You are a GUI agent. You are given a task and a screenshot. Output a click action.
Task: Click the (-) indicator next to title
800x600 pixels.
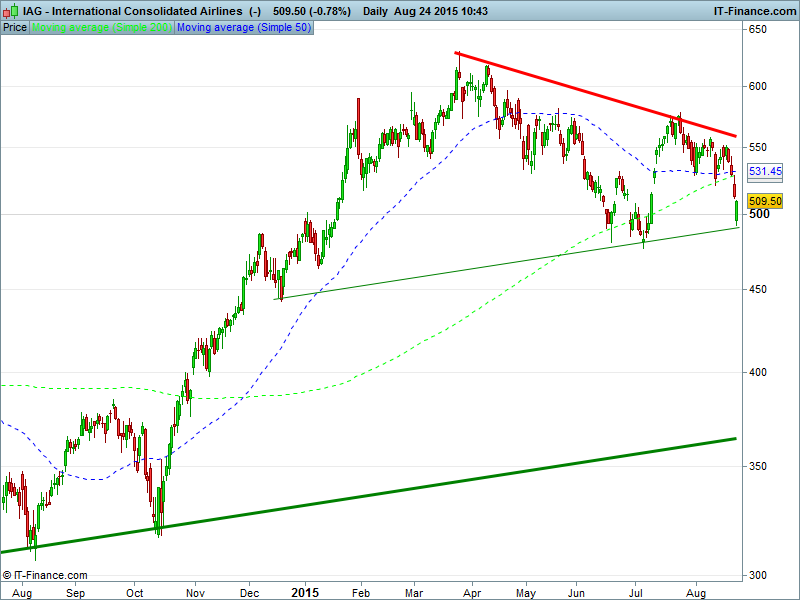(255, 11)
